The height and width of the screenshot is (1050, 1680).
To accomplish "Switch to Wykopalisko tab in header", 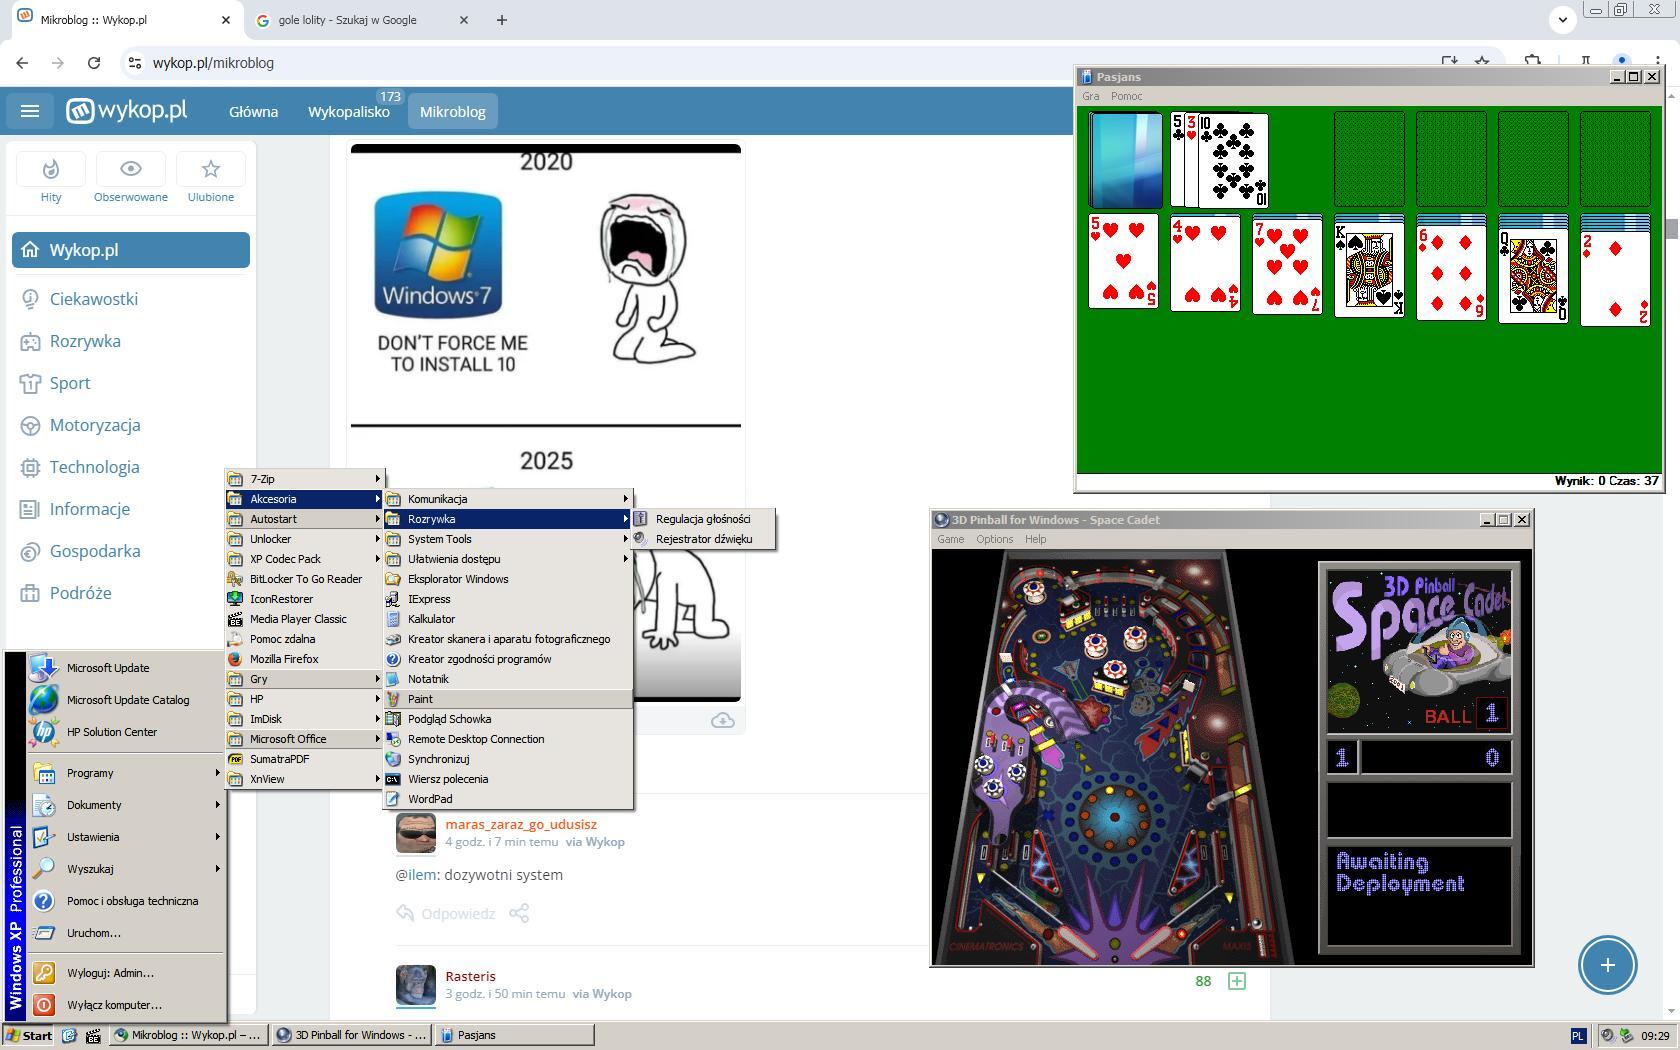I will pos(349,111).
